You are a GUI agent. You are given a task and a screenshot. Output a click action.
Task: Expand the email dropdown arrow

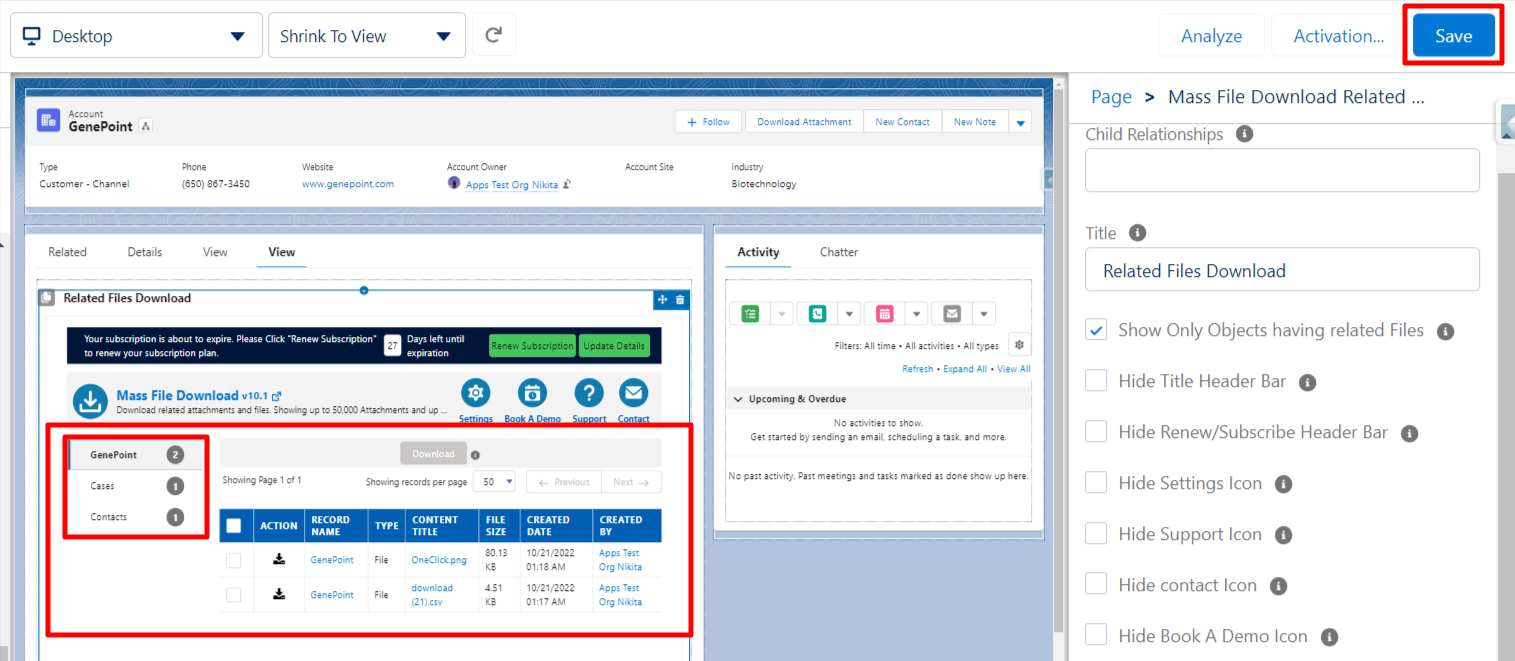tap(983, 314)
